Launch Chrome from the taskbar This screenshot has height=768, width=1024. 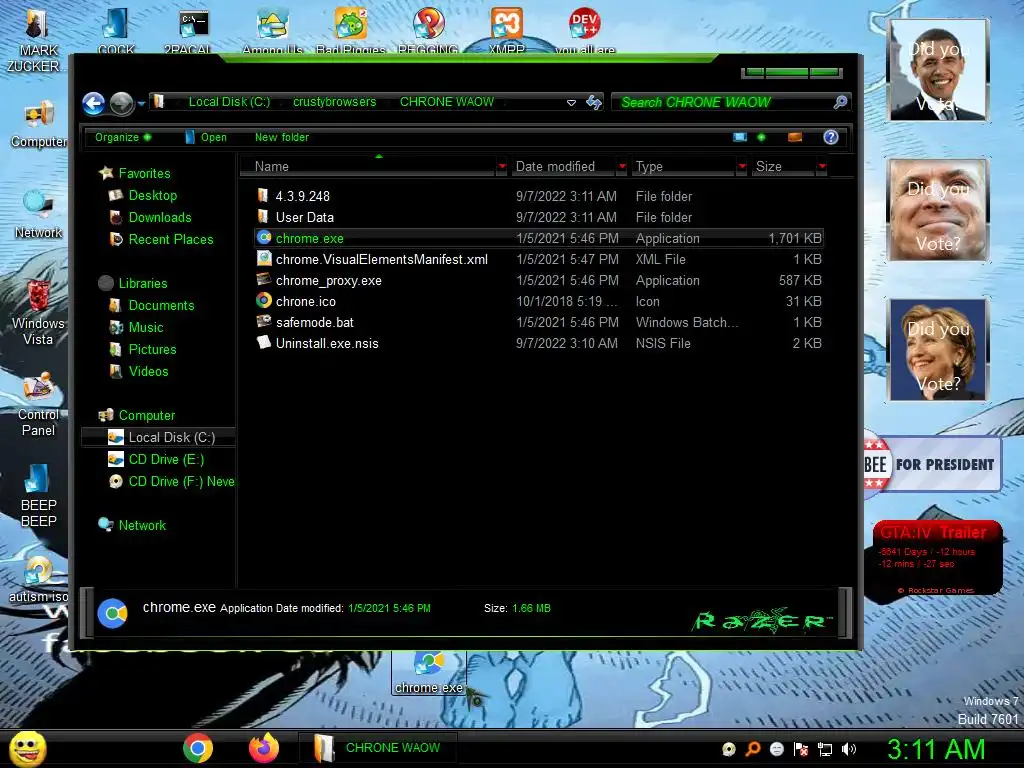(x=198, y=748)
